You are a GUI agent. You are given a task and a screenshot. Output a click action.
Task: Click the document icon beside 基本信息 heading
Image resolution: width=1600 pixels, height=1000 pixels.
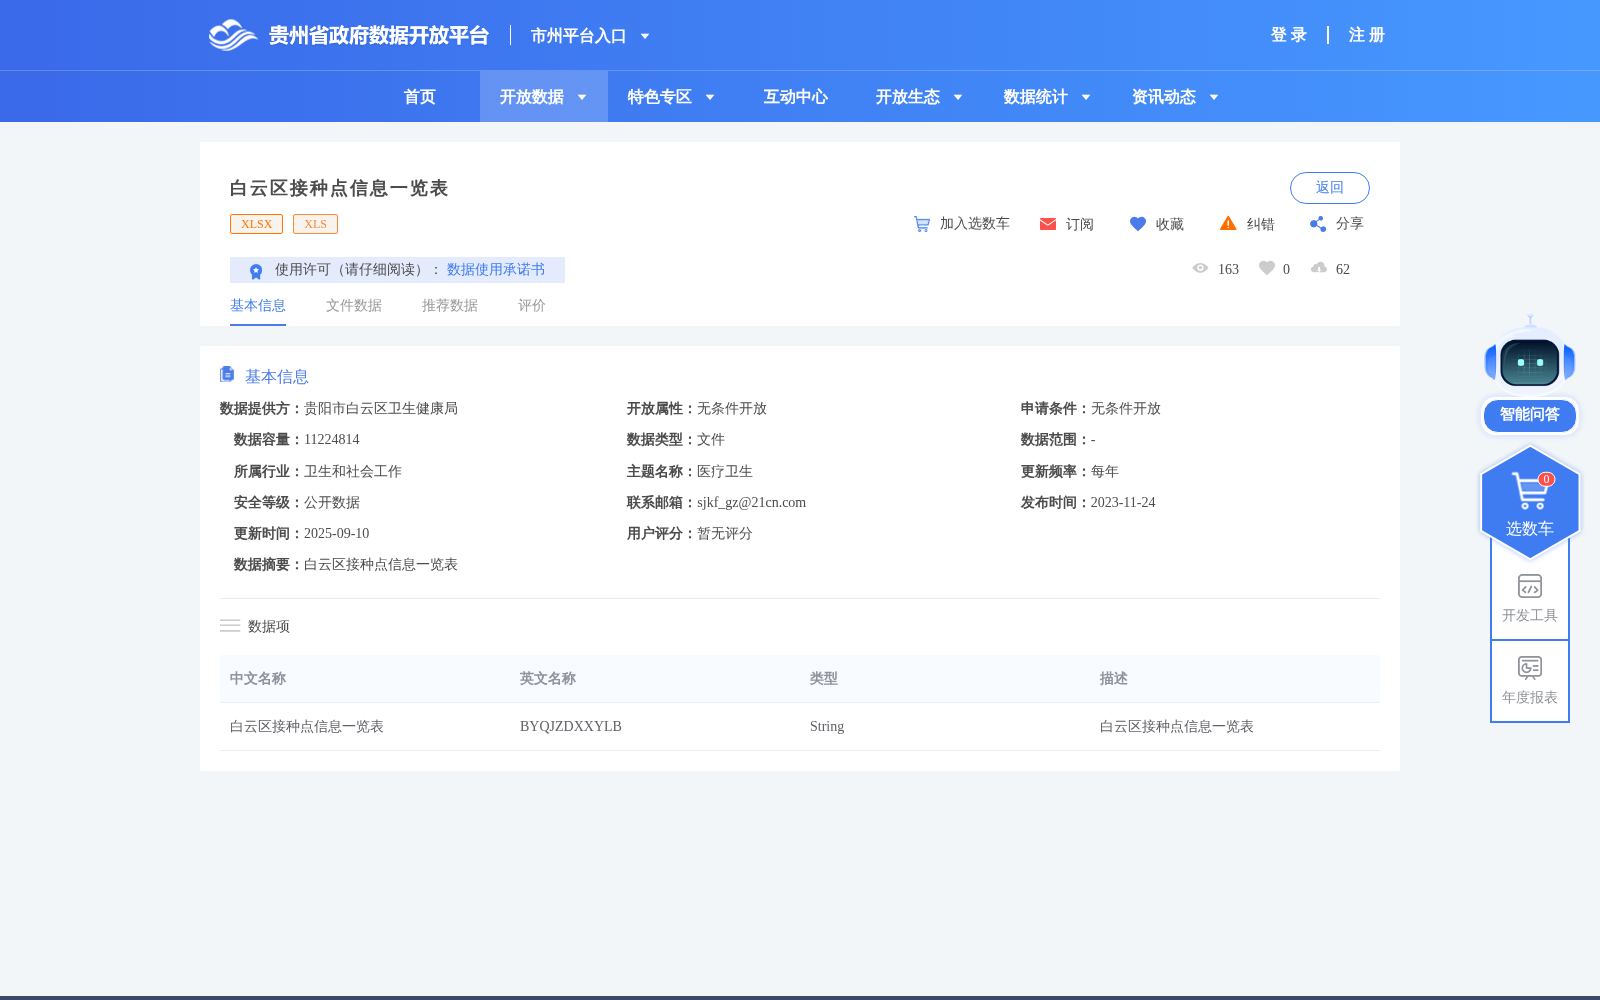coord(227,374)
